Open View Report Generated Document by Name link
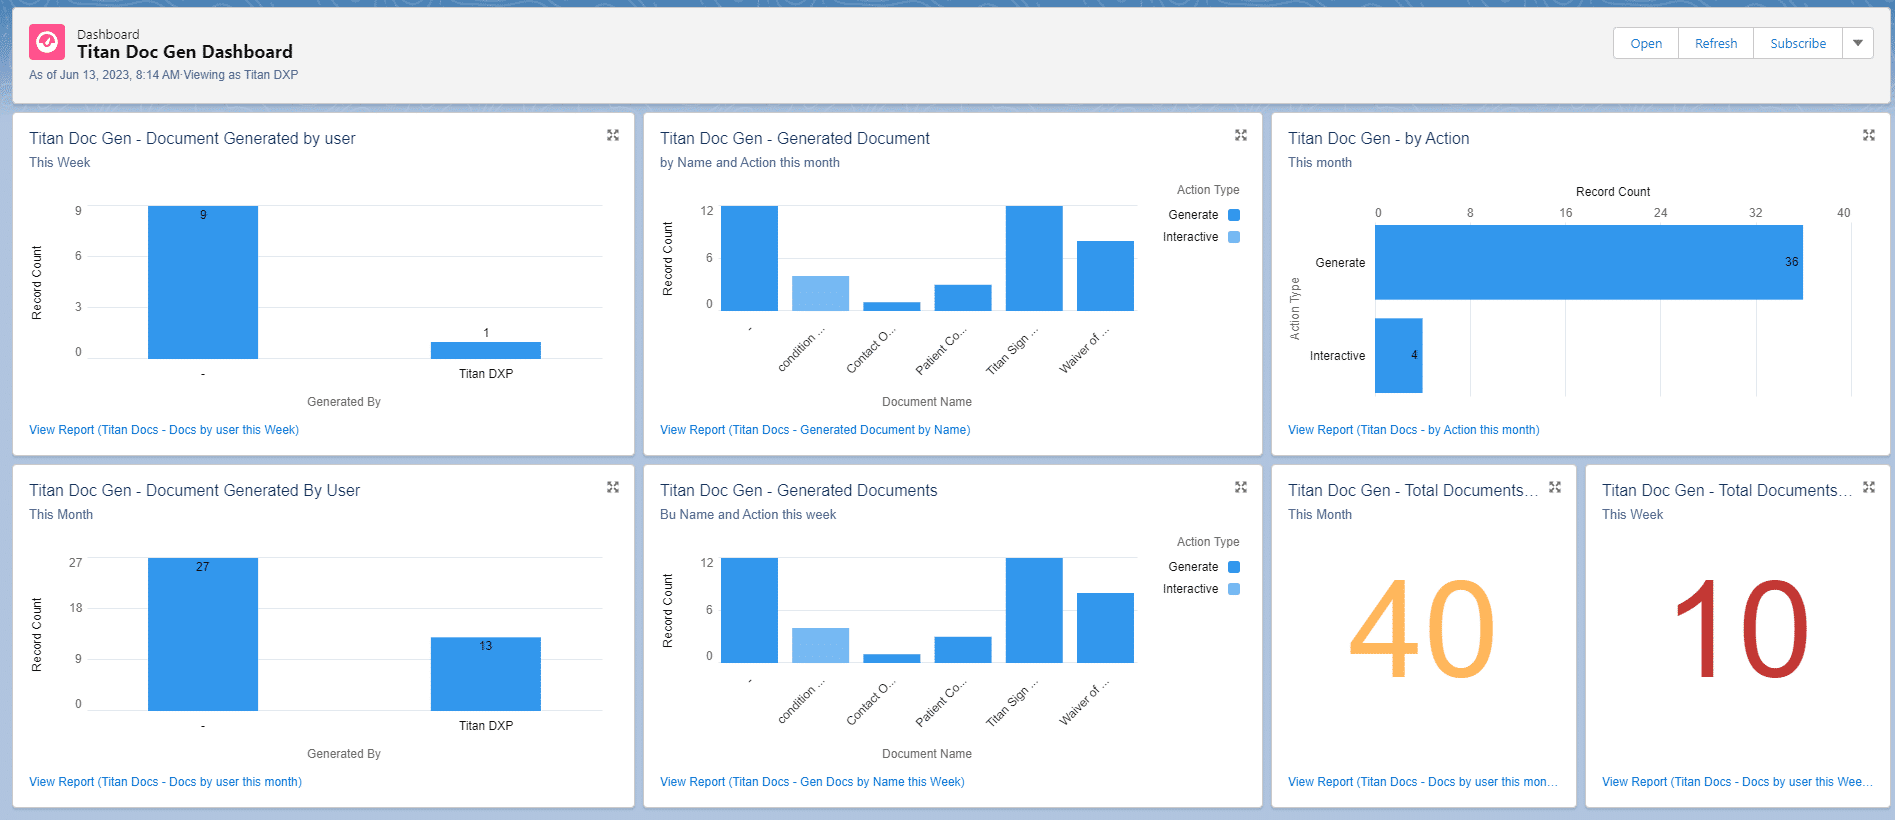This screenshot has height=820, width=1895. tap(814, 430)
